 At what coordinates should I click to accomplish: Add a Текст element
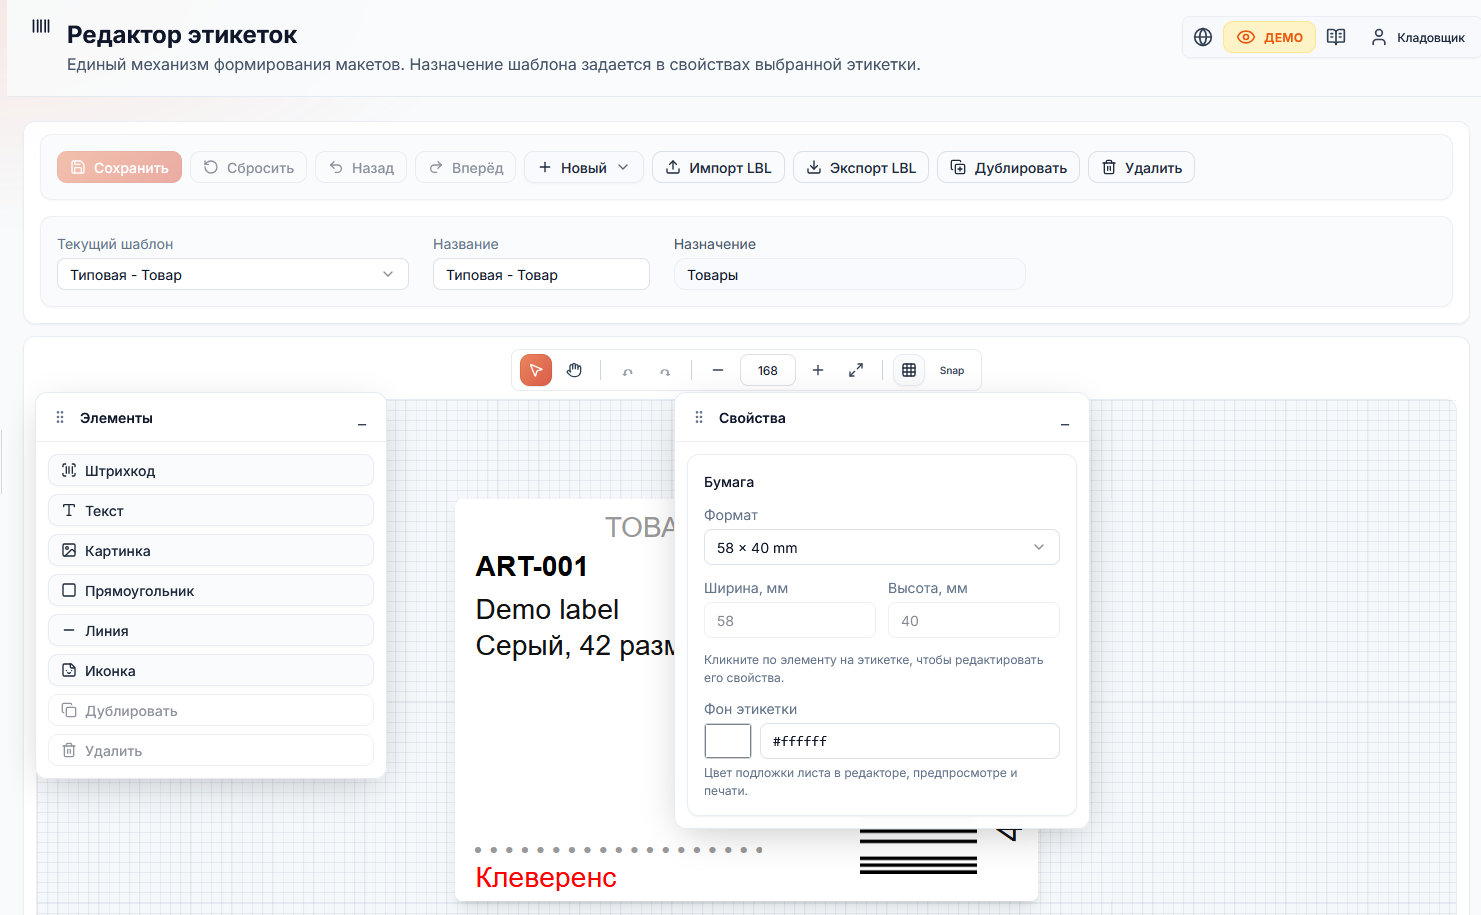[211, 510]
